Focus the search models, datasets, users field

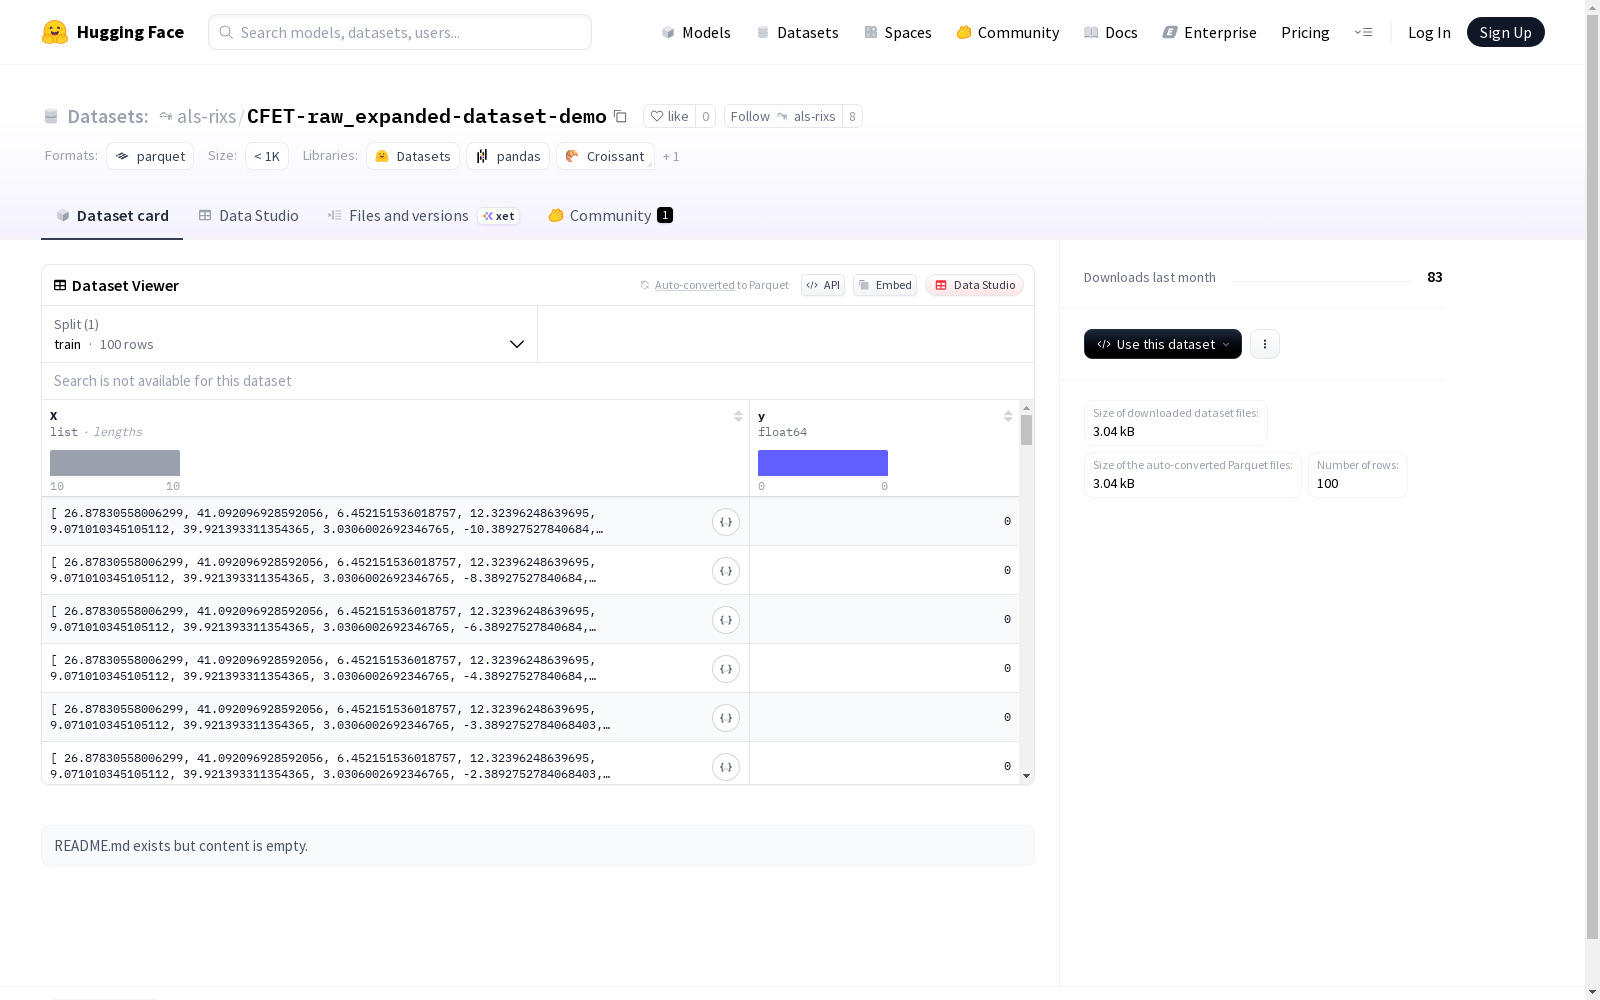click(400, 32)
